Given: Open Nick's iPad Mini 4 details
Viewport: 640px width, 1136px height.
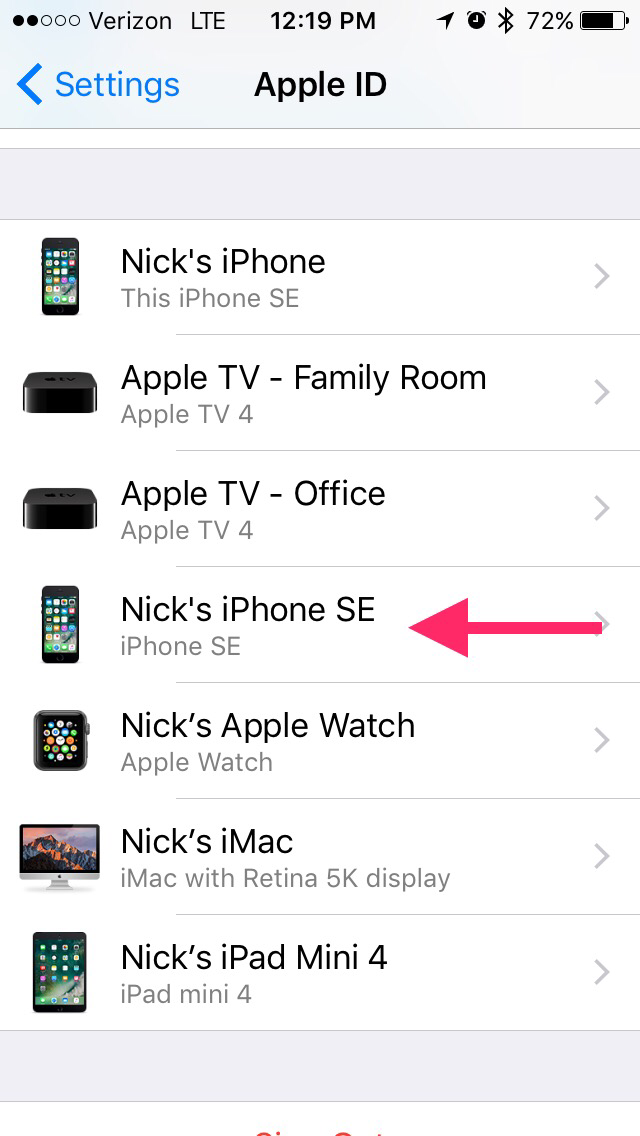Looking at the screenshot, I should (x=320, y=972).
